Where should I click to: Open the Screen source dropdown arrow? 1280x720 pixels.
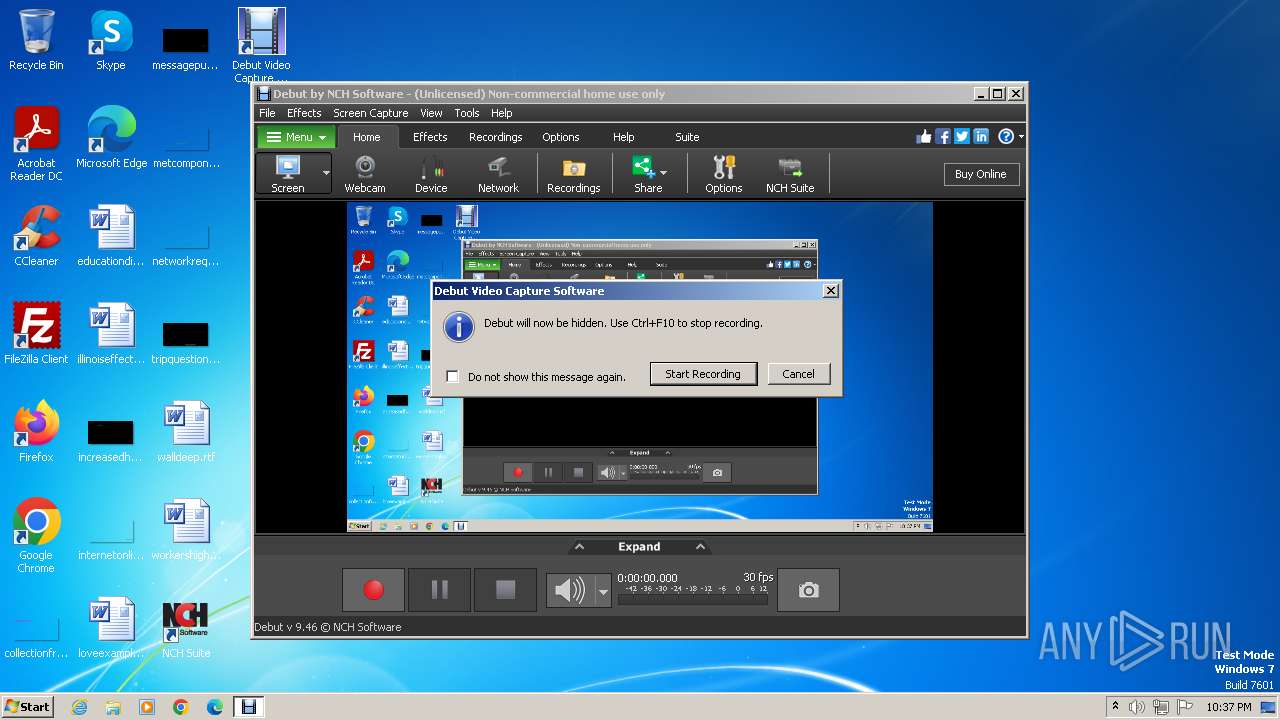325,174
